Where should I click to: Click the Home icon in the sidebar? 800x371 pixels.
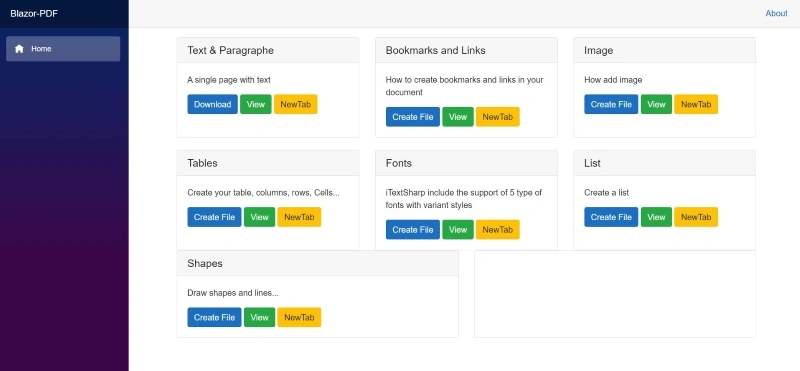tap(19, 49)
